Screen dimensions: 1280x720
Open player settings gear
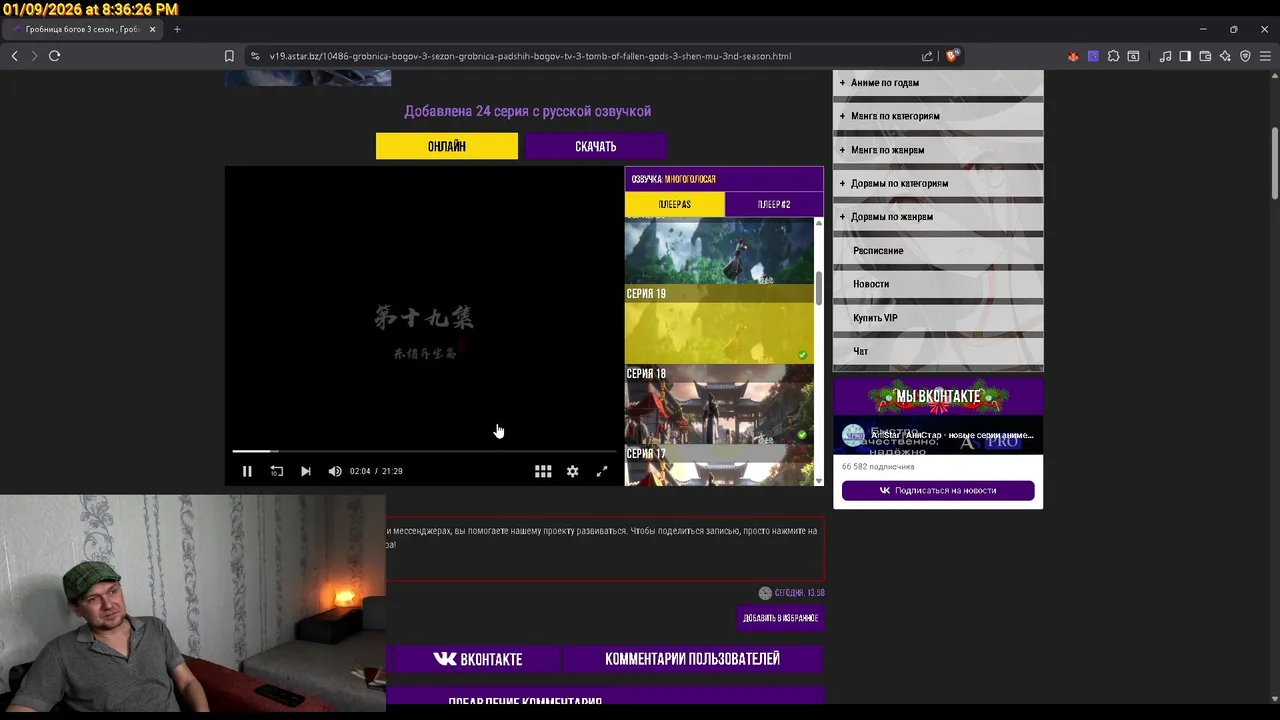pos(572,471)
